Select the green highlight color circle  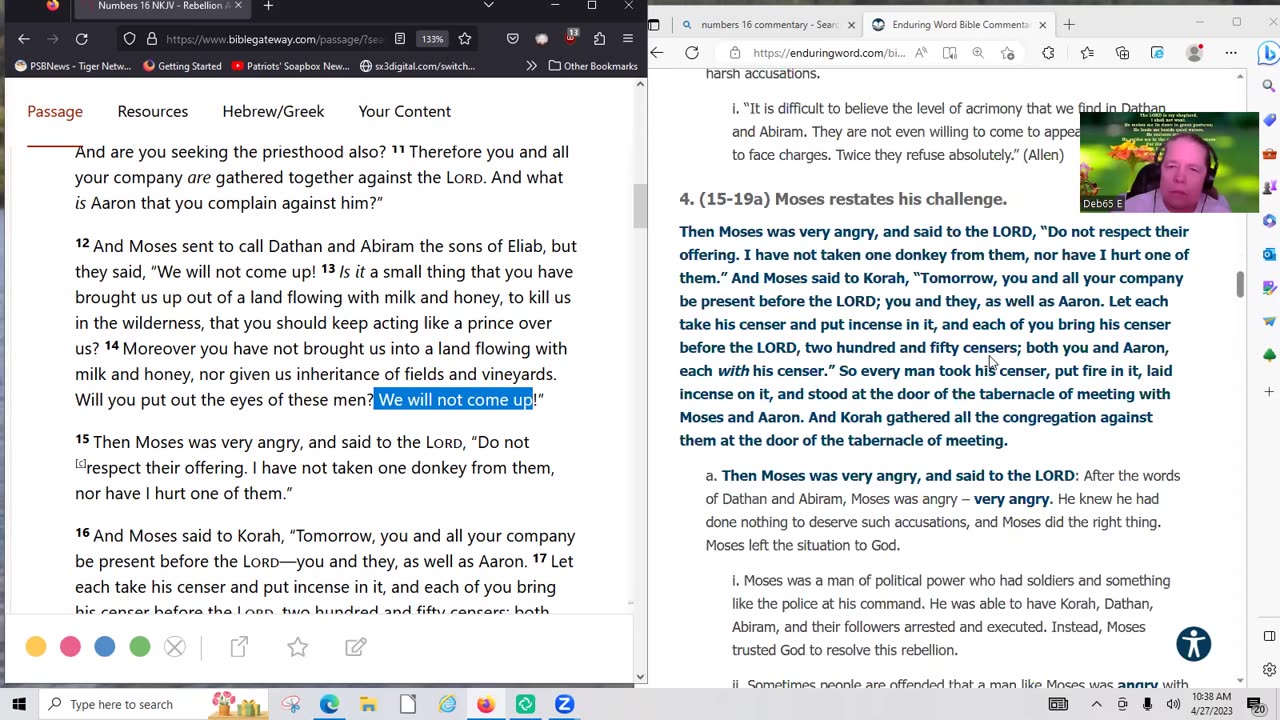tap(140, 647)
